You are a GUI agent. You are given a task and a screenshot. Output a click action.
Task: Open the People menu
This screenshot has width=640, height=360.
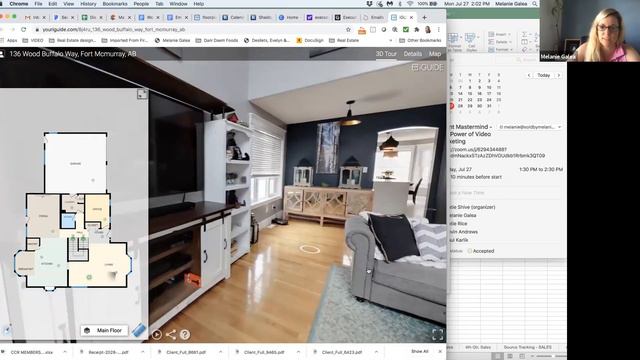click(141, 4)
